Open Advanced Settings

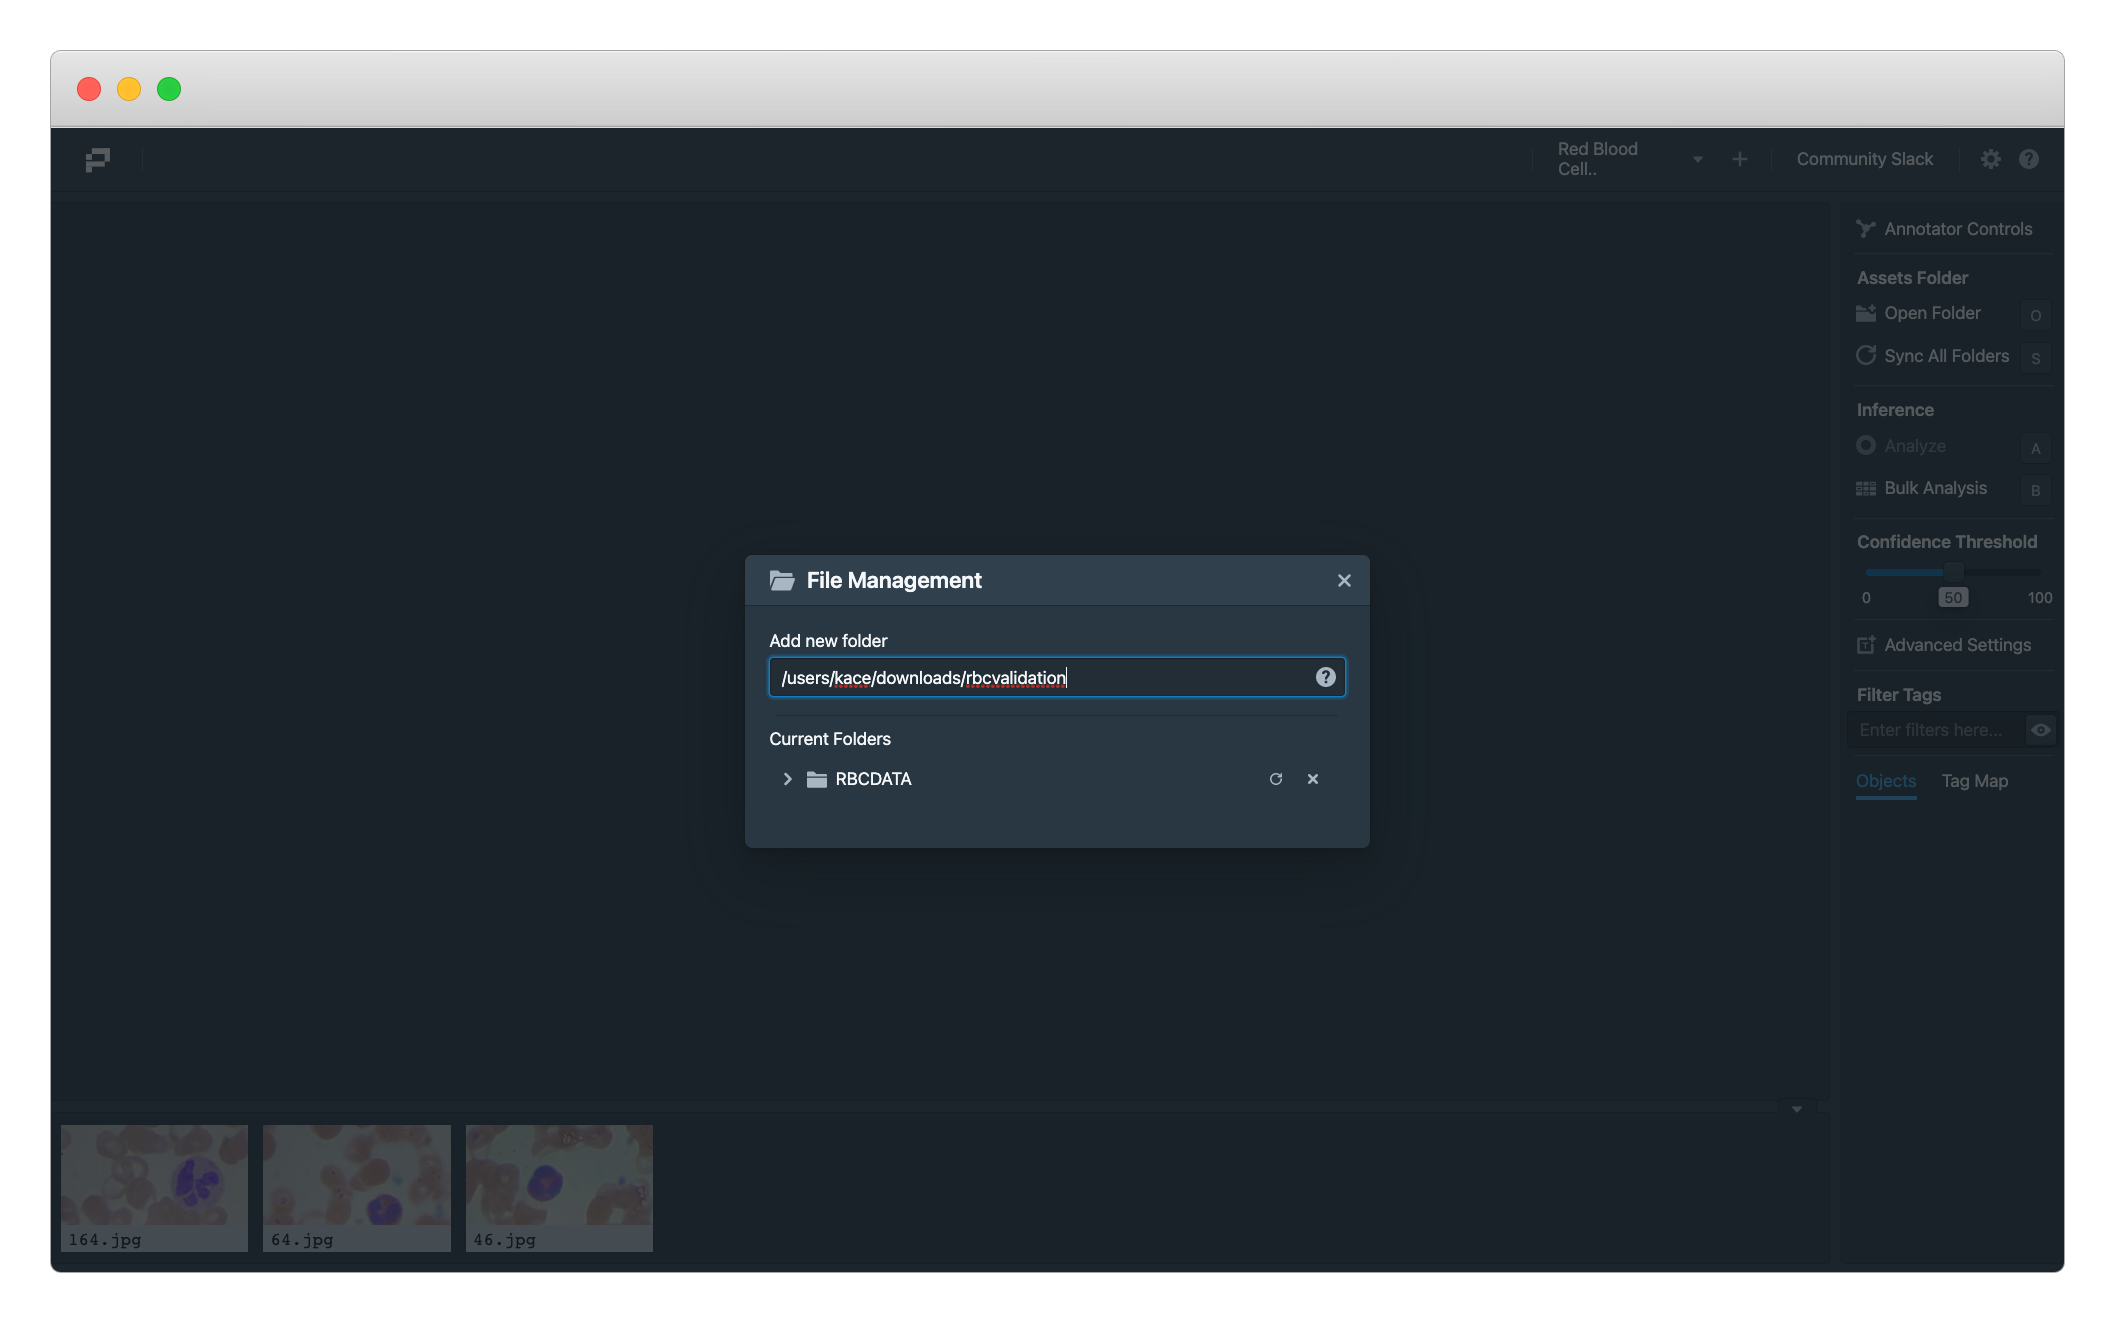[1944, 645]
